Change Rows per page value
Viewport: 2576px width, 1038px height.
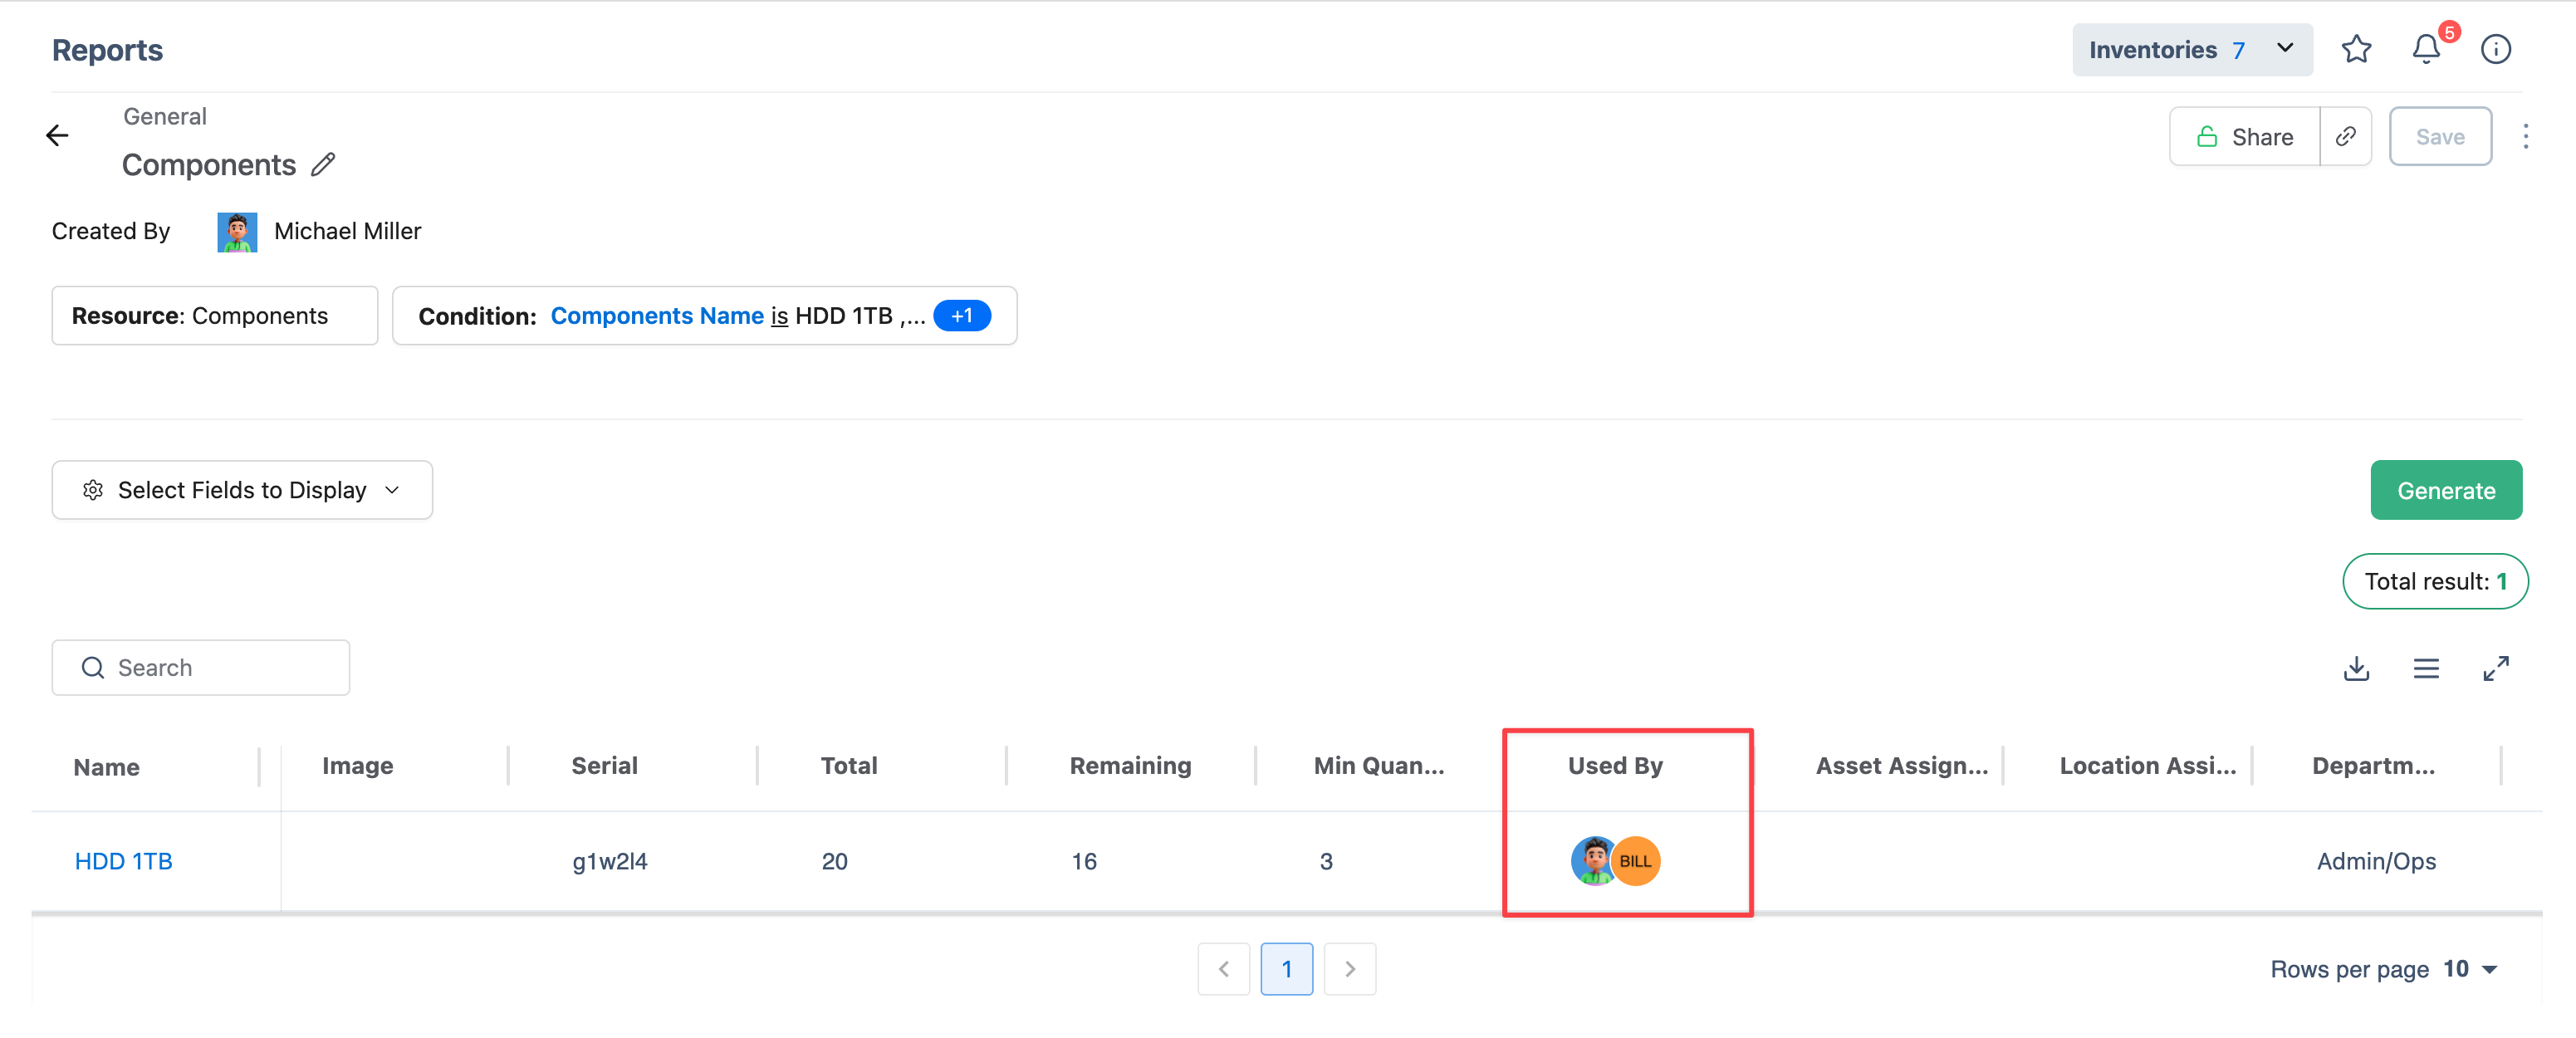[x=2470, y=969]
